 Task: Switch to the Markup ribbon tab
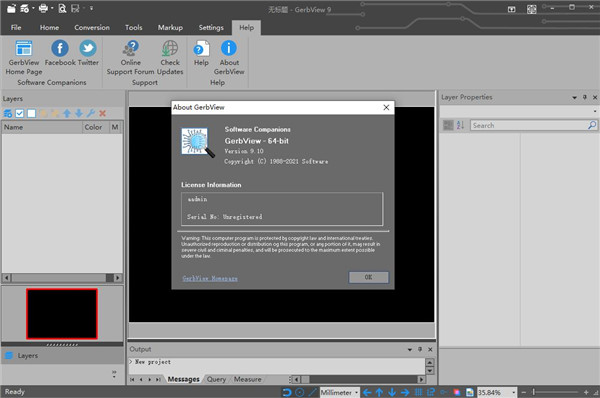(x=170, y=28)
